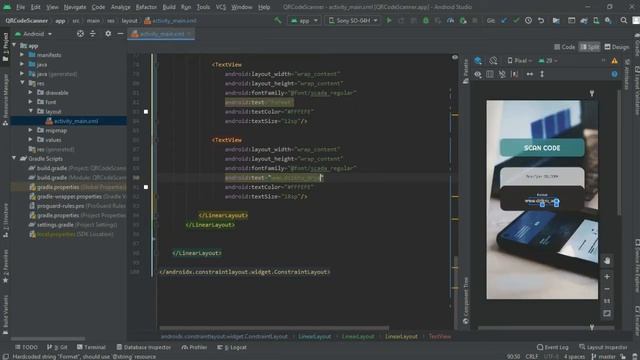Screen dimensions: 640x360
Task: Click zoom to fit screen icon
Action: coord(607,314)
